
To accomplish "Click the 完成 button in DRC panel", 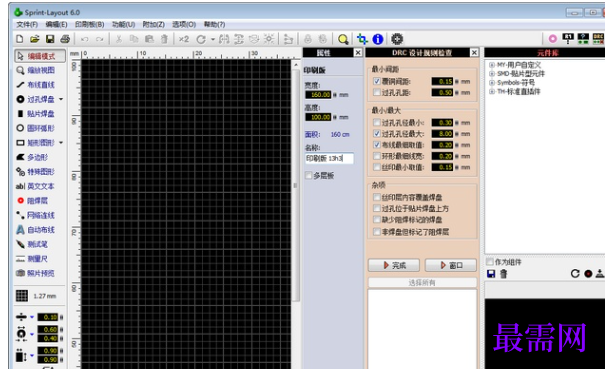I will pos(394,265).
